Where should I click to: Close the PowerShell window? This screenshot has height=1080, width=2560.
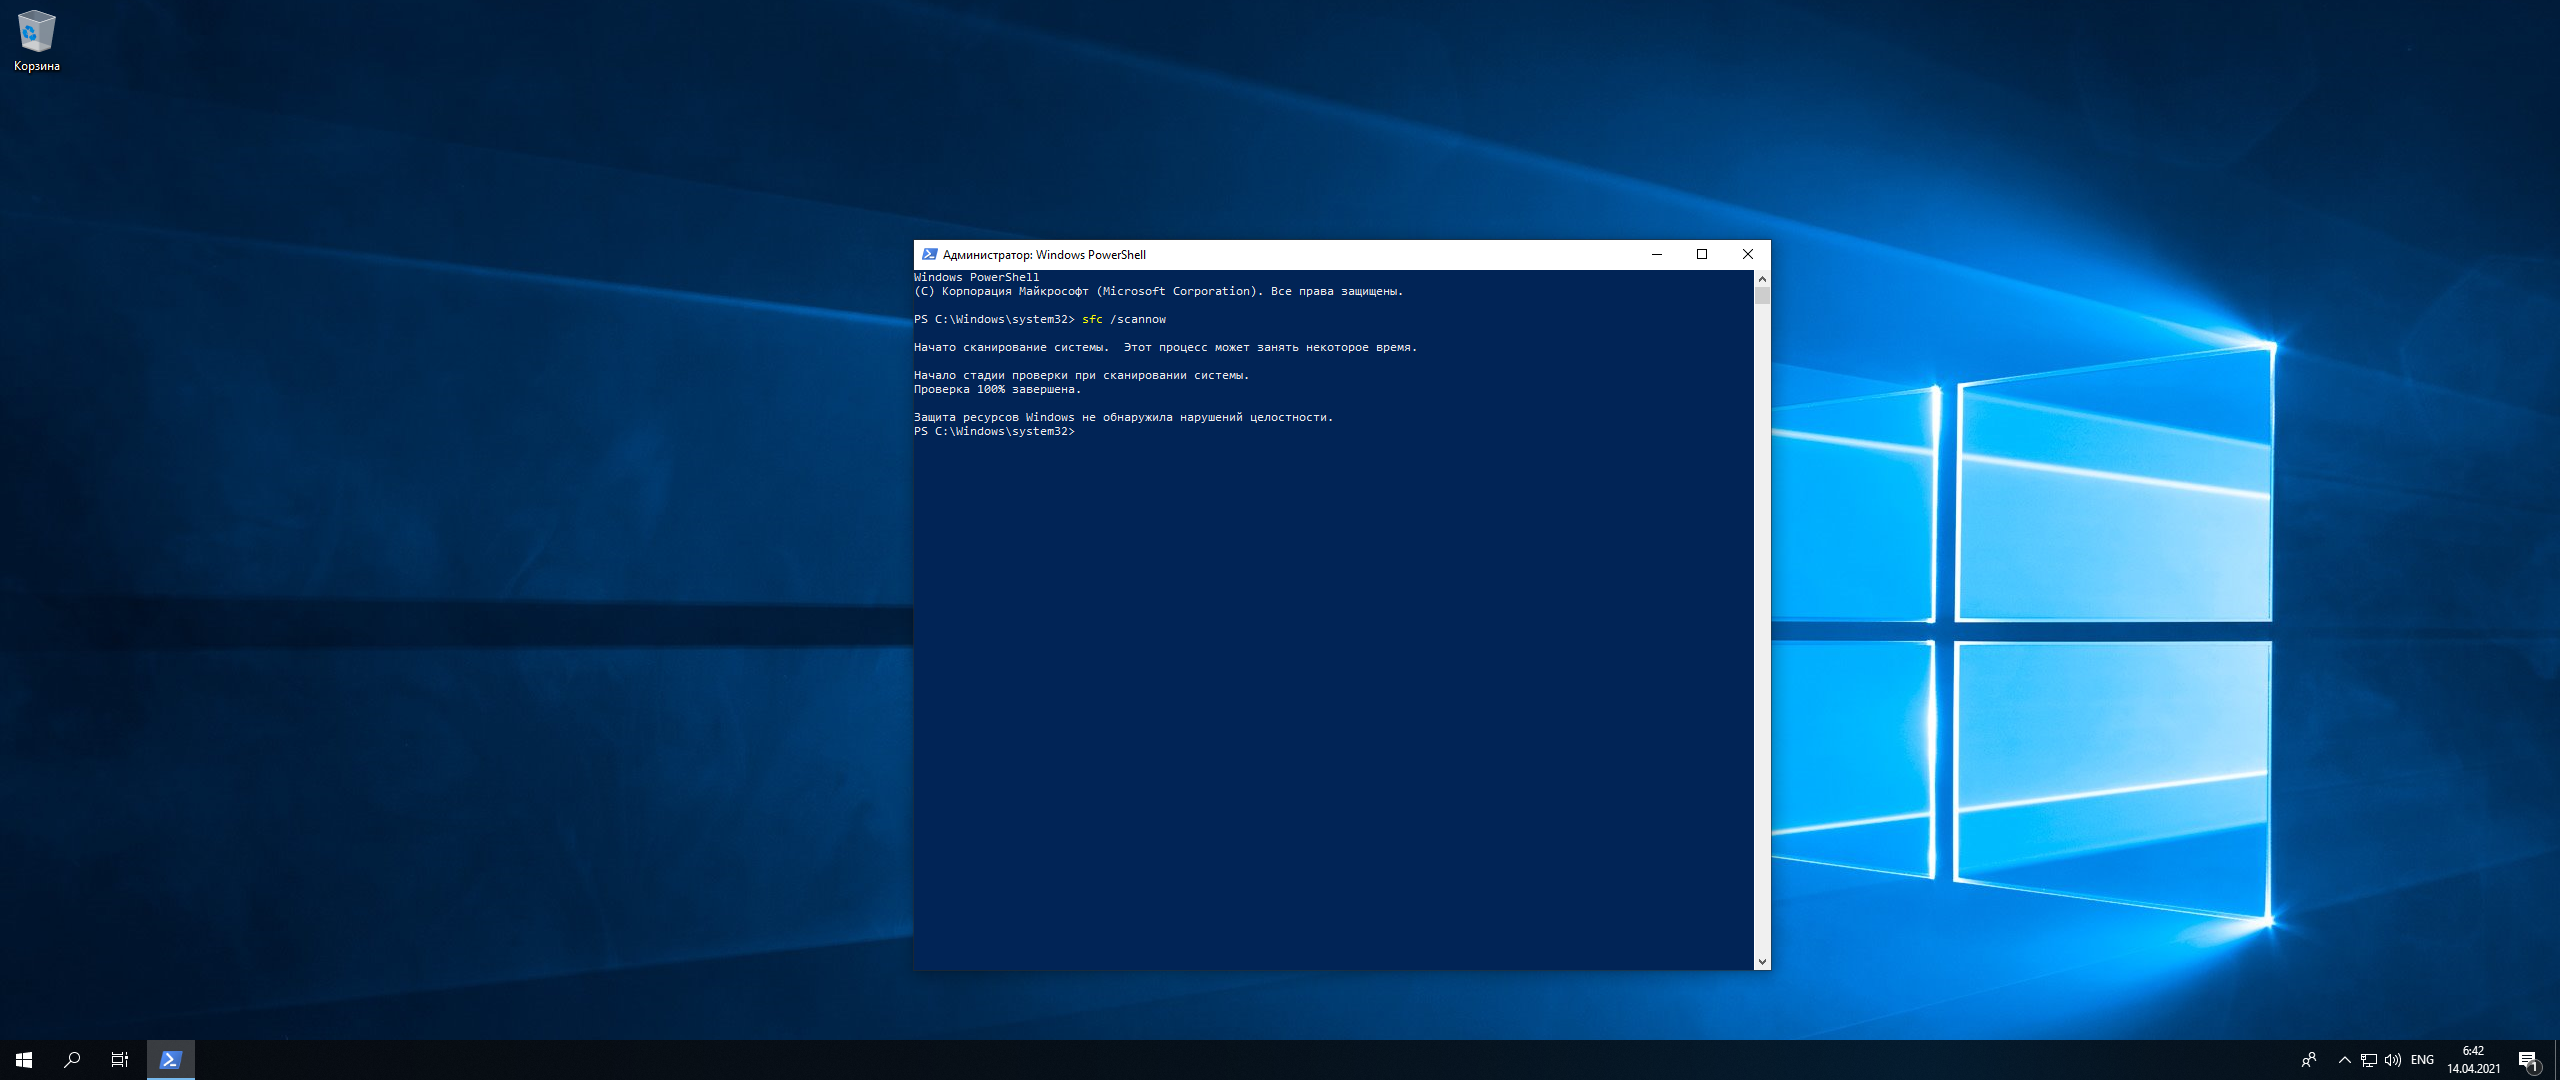point(1748,255)
